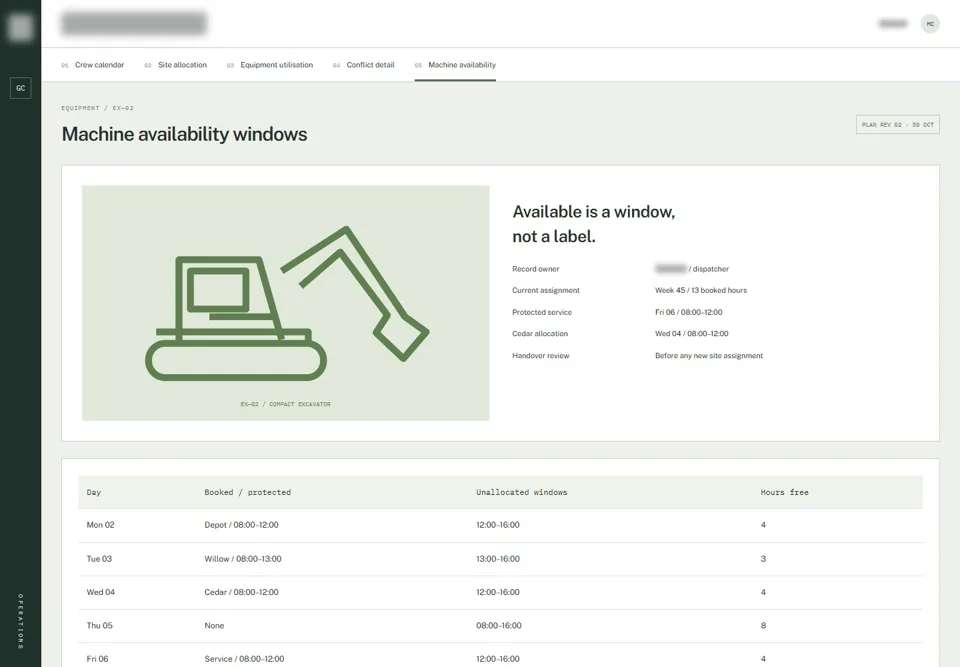Click Fri 06 / 08:00-12:00 protected service
This screenshot has height=667, width=960.
pyautogui.click(x=689, y=312)
